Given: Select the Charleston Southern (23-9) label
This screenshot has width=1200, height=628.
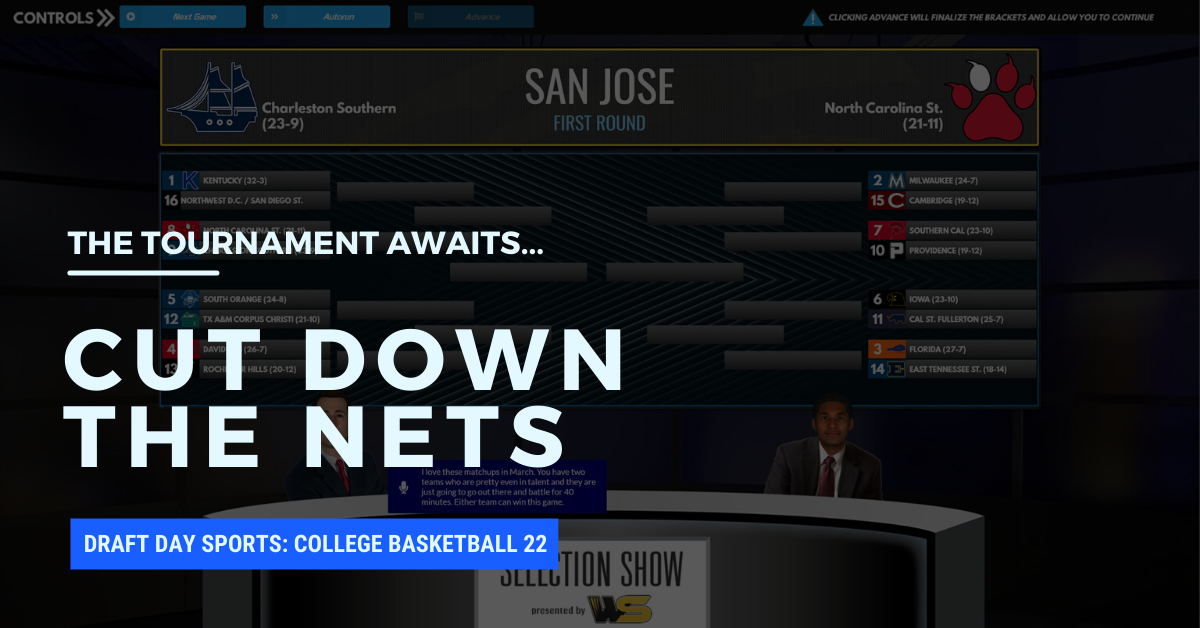Looking at the screenshot, I should pyautogui.click(x=329, y=116).
